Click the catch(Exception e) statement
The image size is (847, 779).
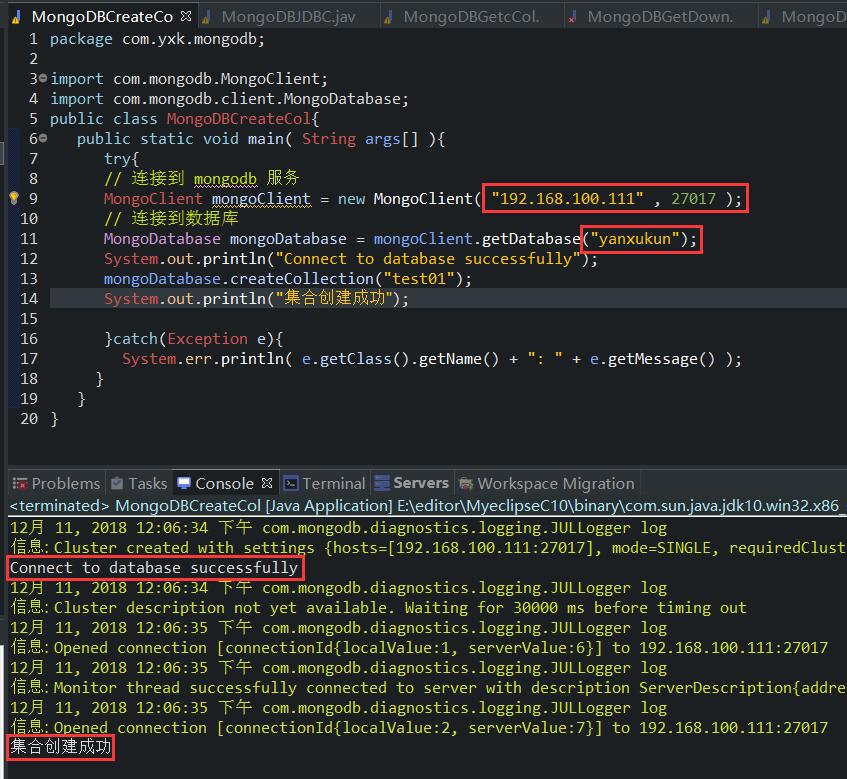[194, 338]
